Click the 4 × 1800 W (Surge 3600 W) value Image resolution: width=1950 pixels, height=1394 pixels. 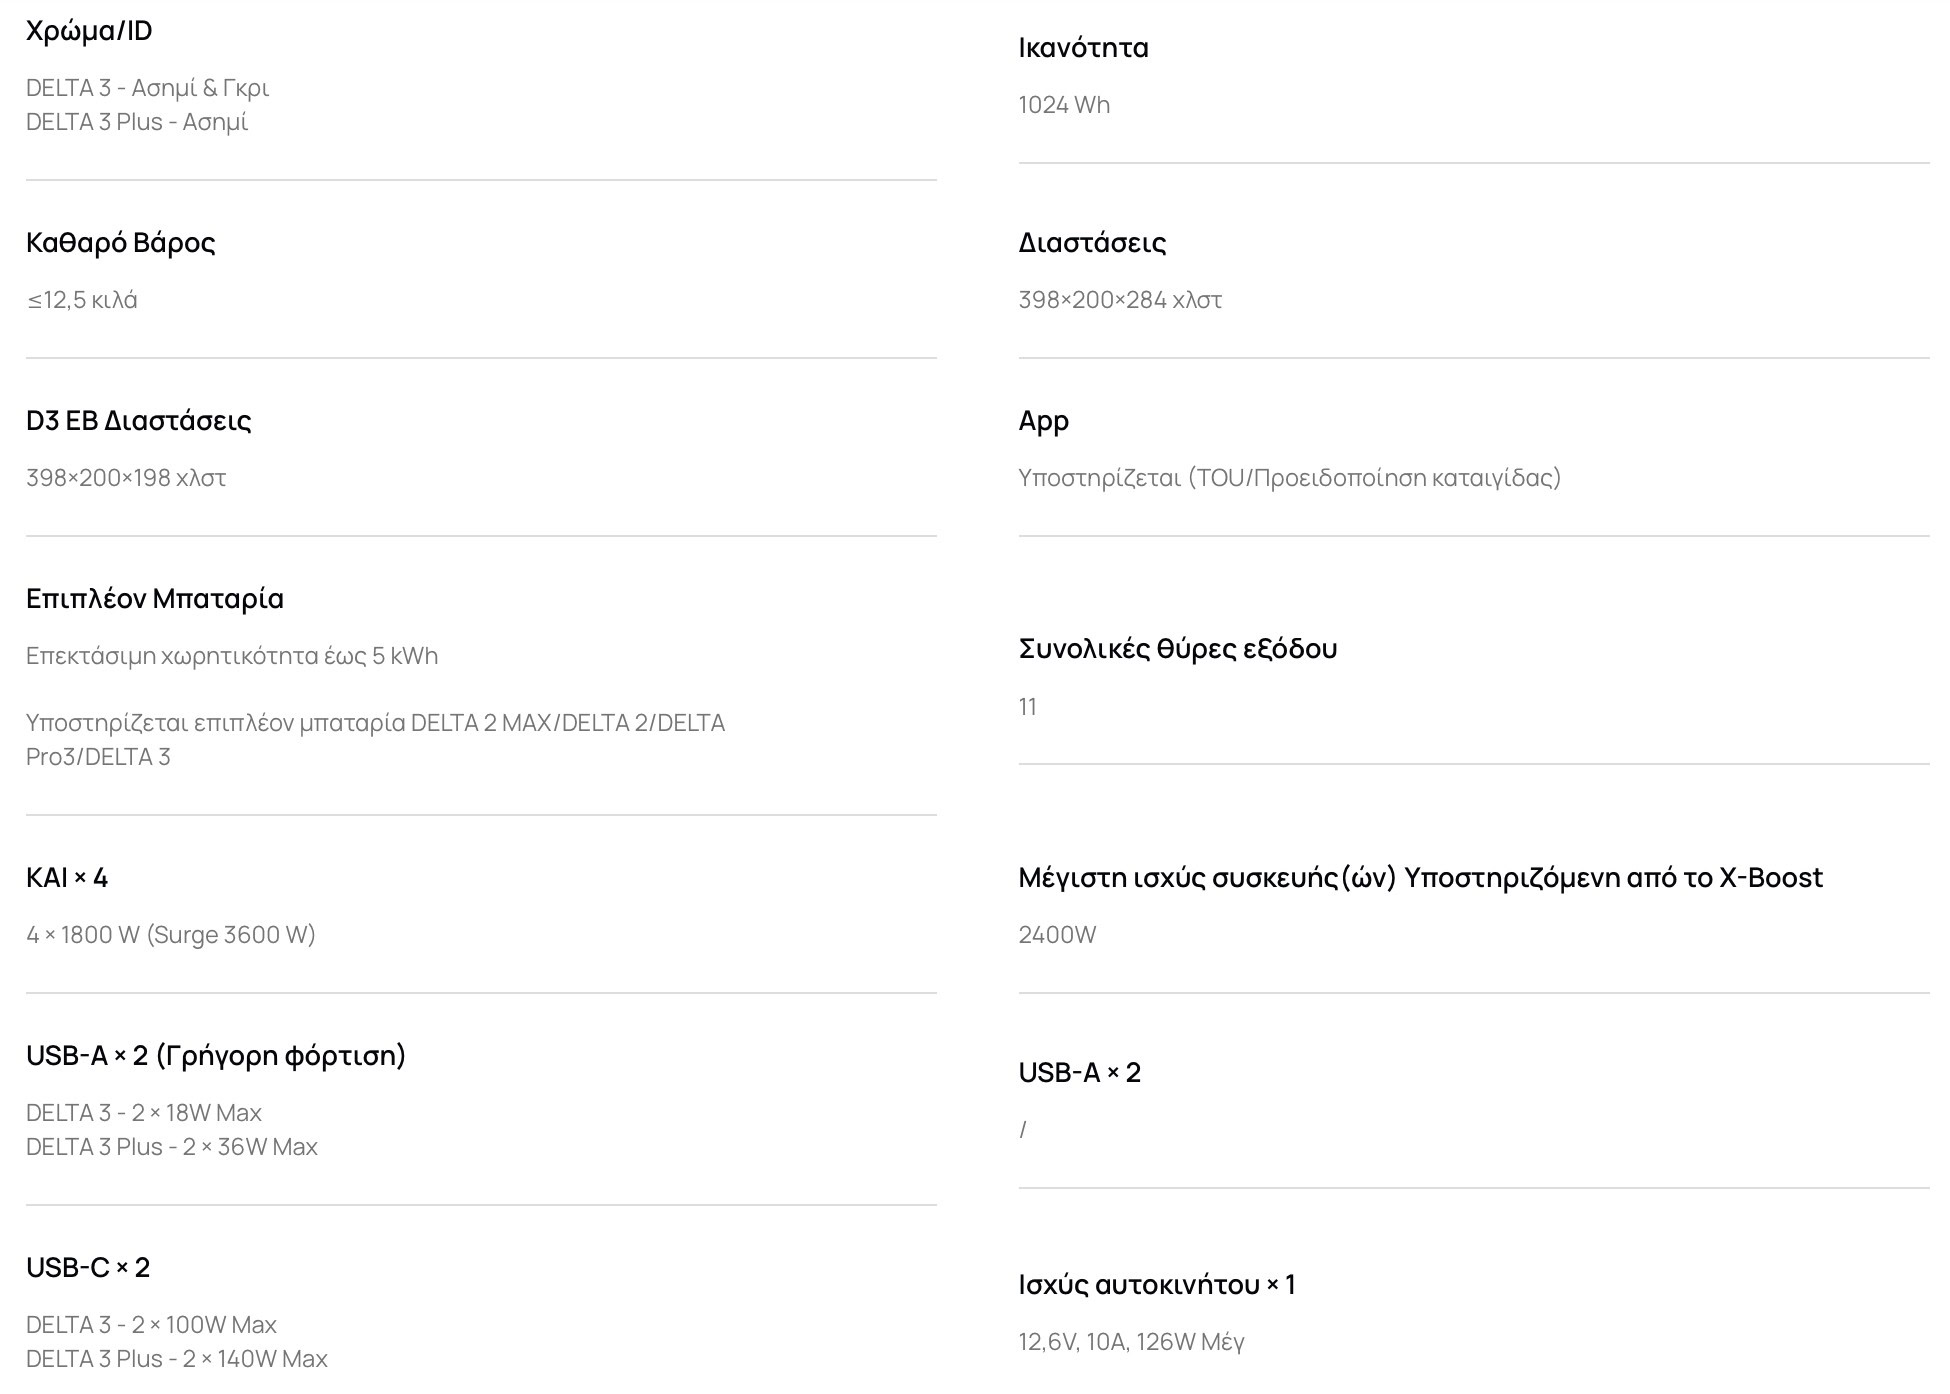click(x=171, y=935)
